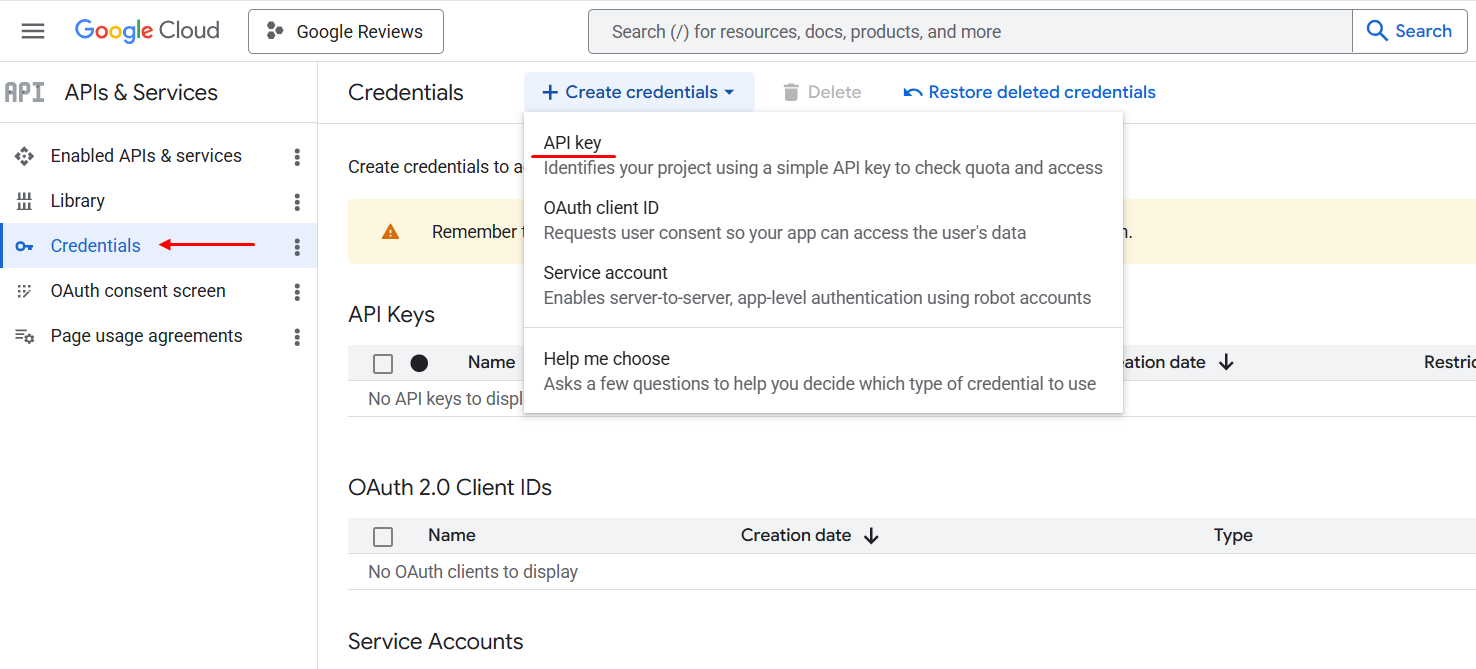The image size is (1476, 669).
Task: Open the hamburger navigation menu
Action: pos(33,31)
